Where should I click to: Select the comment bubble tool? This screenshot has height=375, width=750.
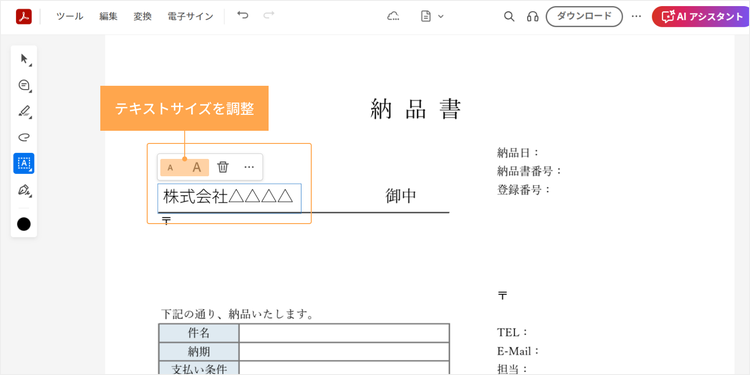[24, 86]
